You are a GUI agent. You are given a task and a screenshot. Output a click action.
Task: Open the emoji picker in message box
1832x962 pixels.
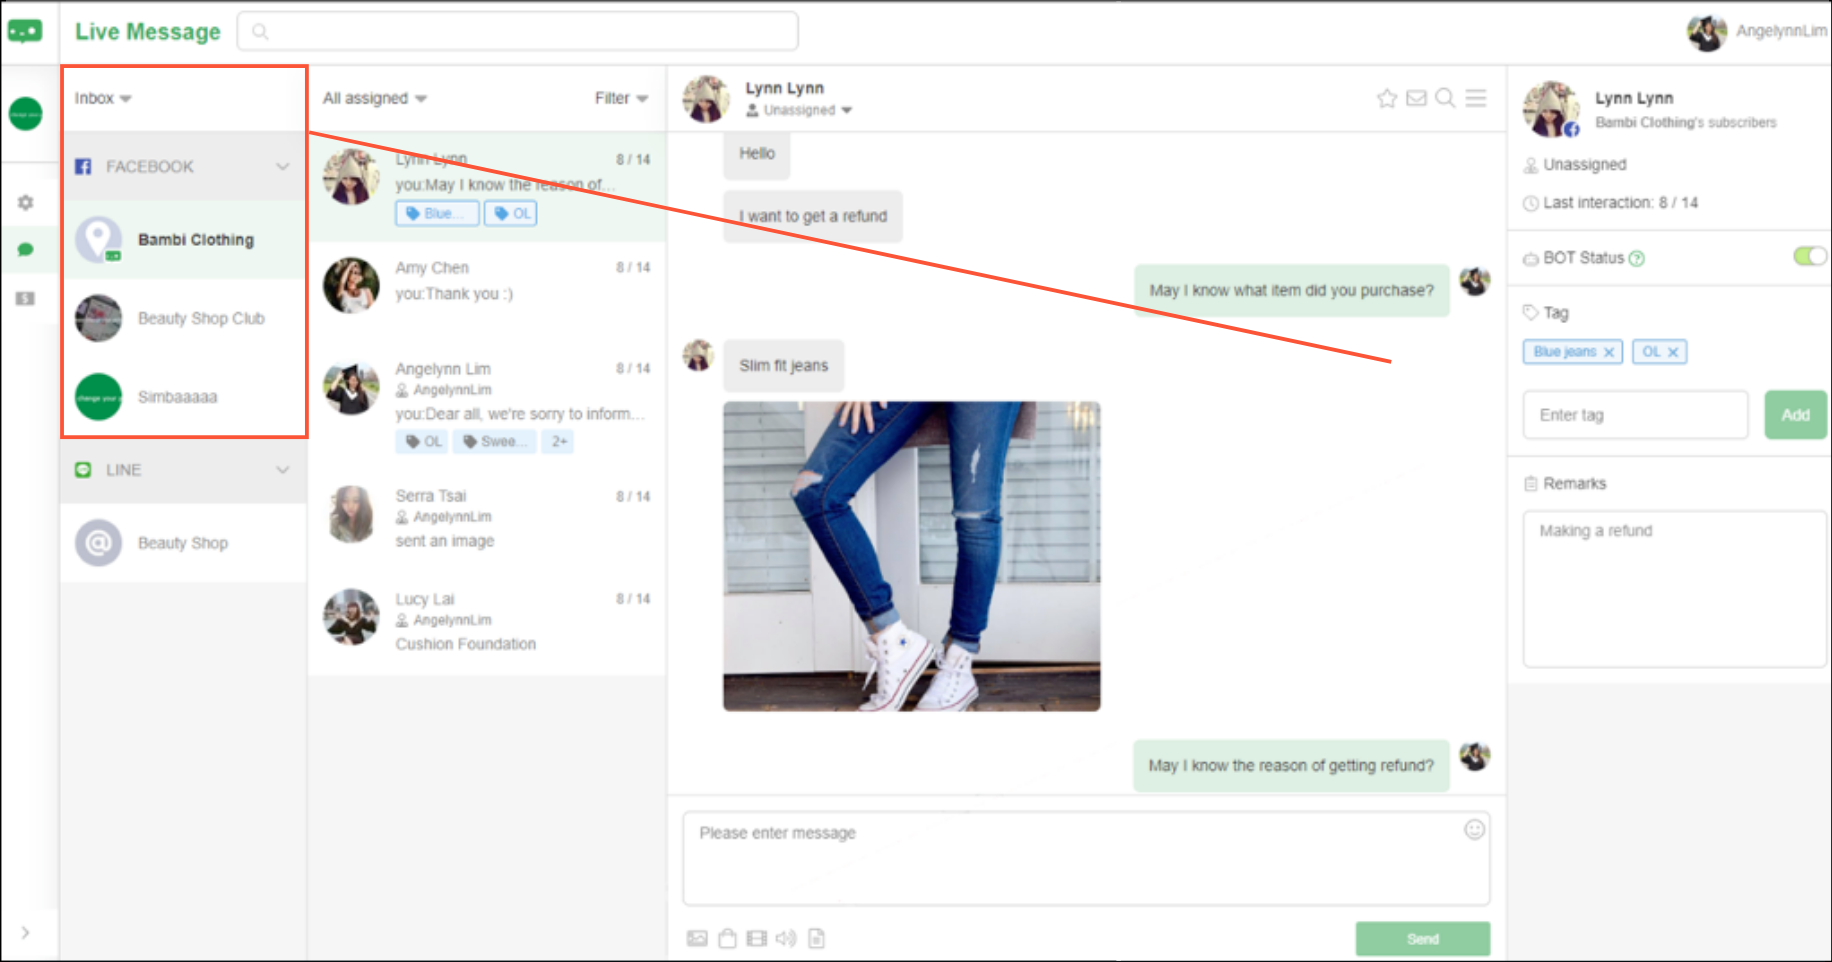[1474, 829]
